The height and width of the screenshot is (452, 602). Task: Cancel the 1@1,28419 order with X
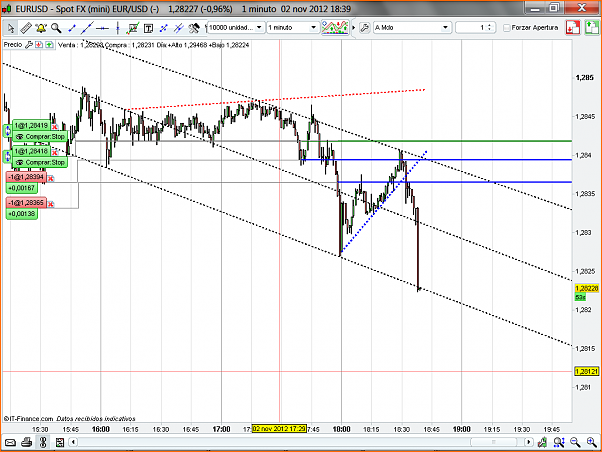click(x=55, y=127)
